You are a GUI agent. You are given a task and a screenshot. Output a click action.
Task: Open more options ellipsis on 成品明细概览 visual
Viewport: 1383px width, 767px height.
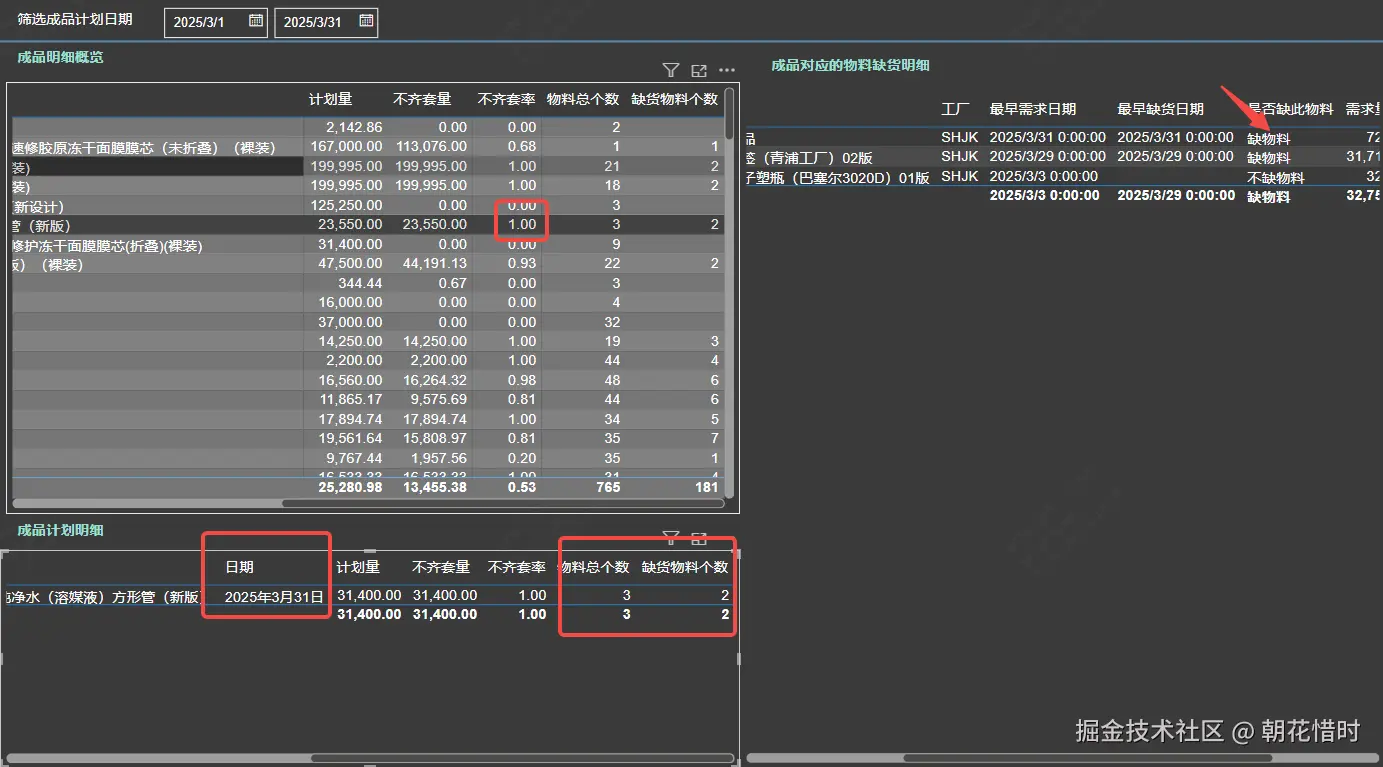coord(727,70)
